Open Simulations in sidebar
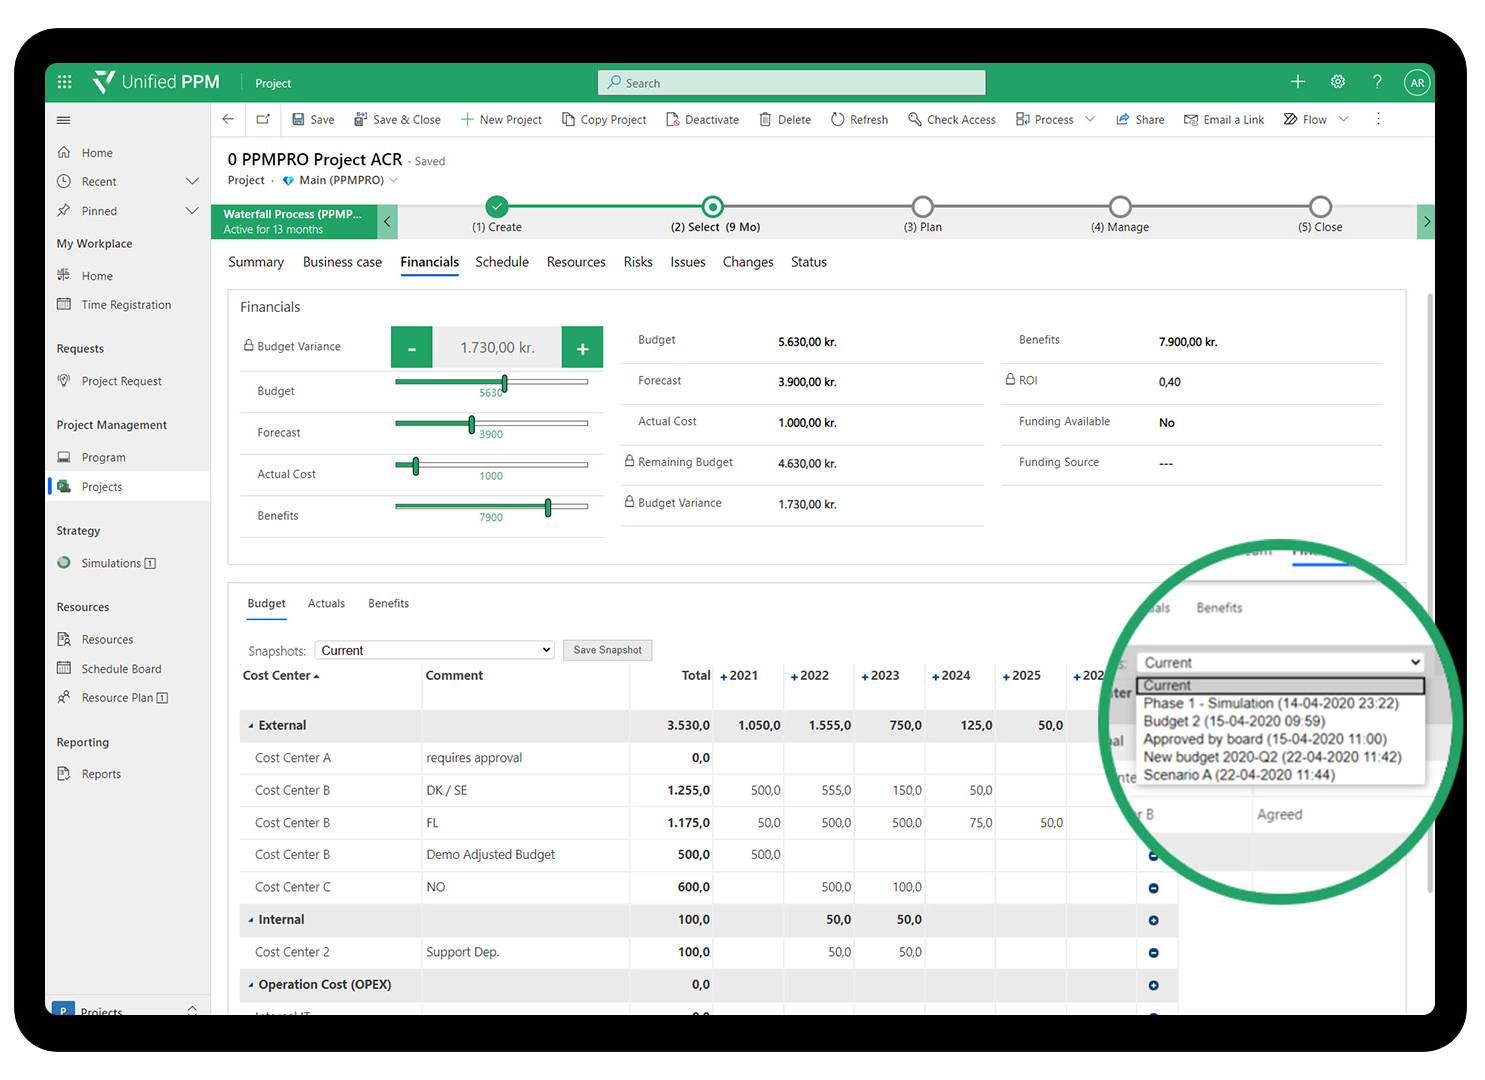 [110, 563]
